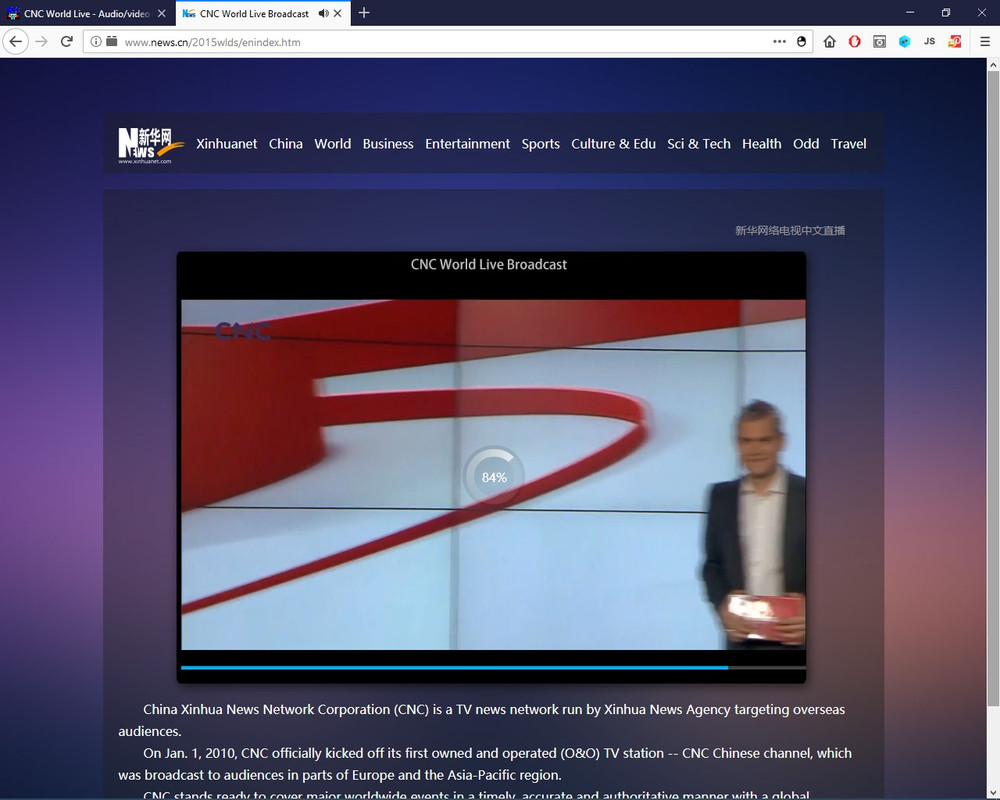Open the Firefox hamburger menu
Viewport: 1000px width, 800px height.
click(x=985, y=42)
